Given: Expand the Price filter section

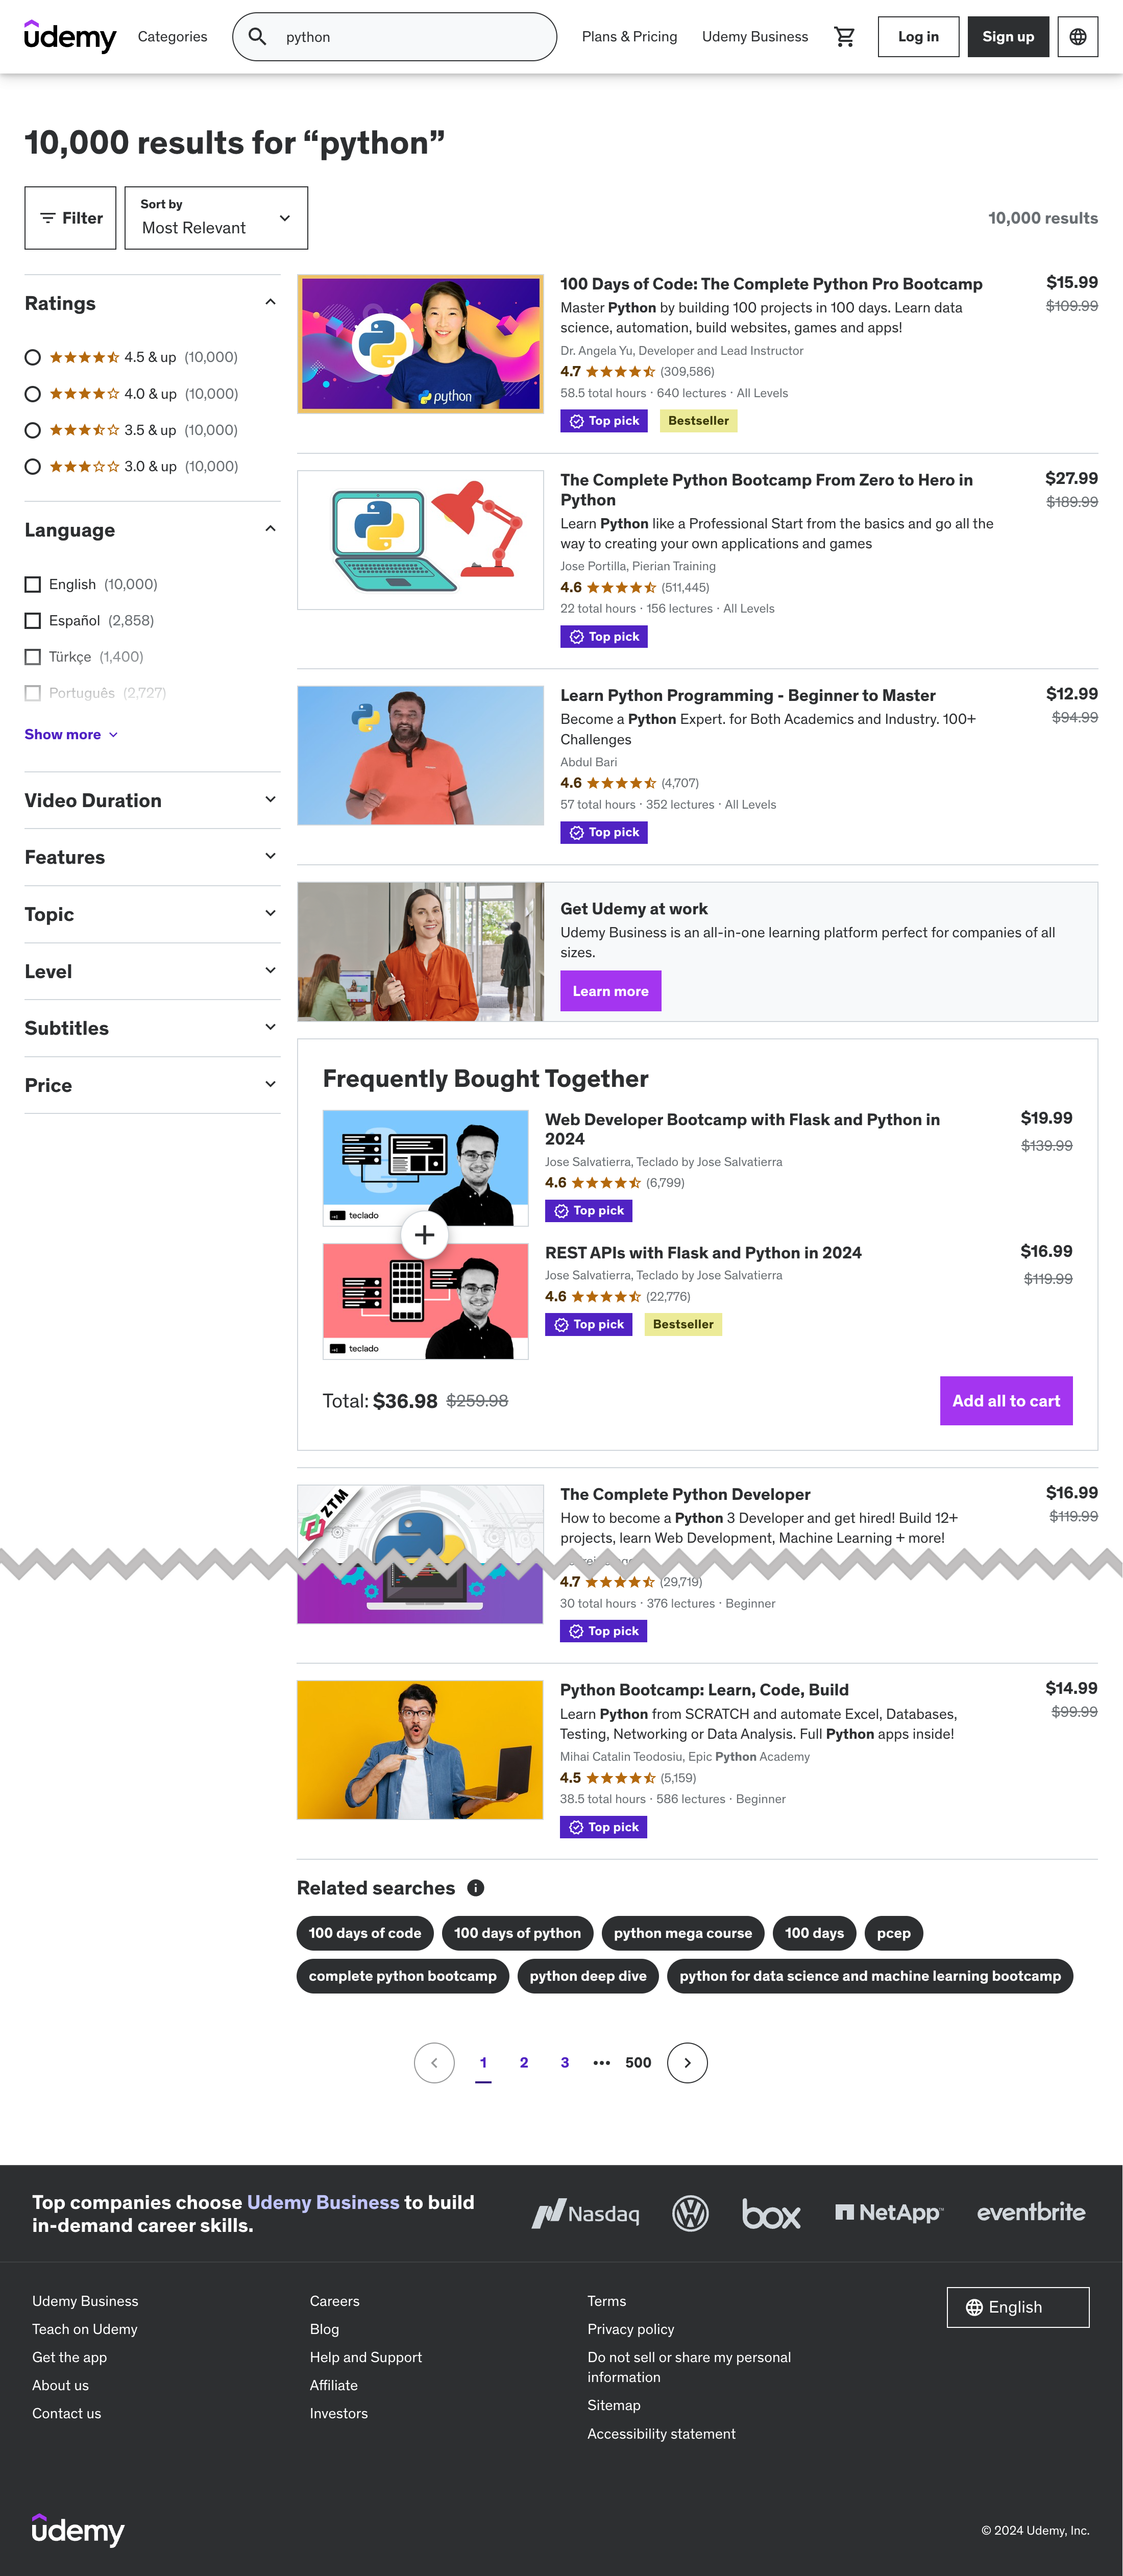Looking at the screenshot, I should (152, 1085).
